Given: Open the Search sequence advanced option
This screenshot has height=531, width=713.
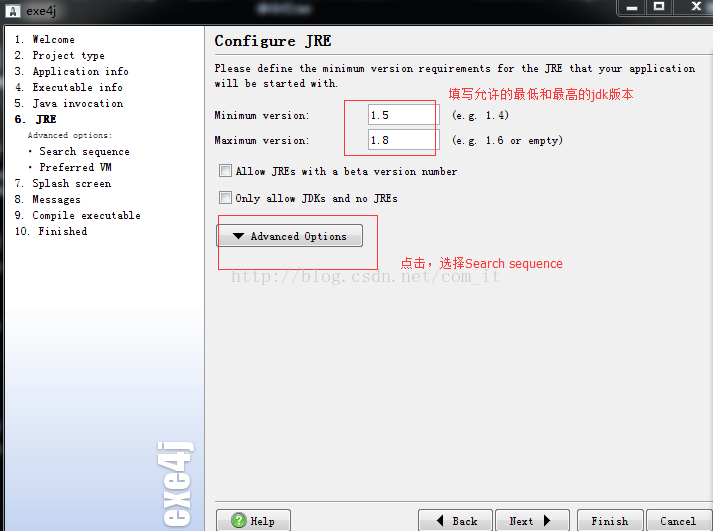Looking at the screenshot, I should tap(84, 151).
